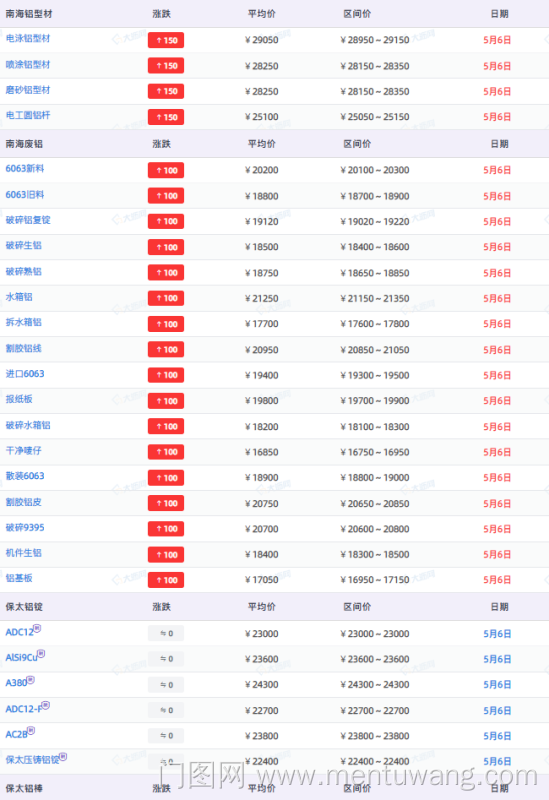Click the blue 5月6日 date for A380
Screen dimensions: 549x800
point(497,685)
